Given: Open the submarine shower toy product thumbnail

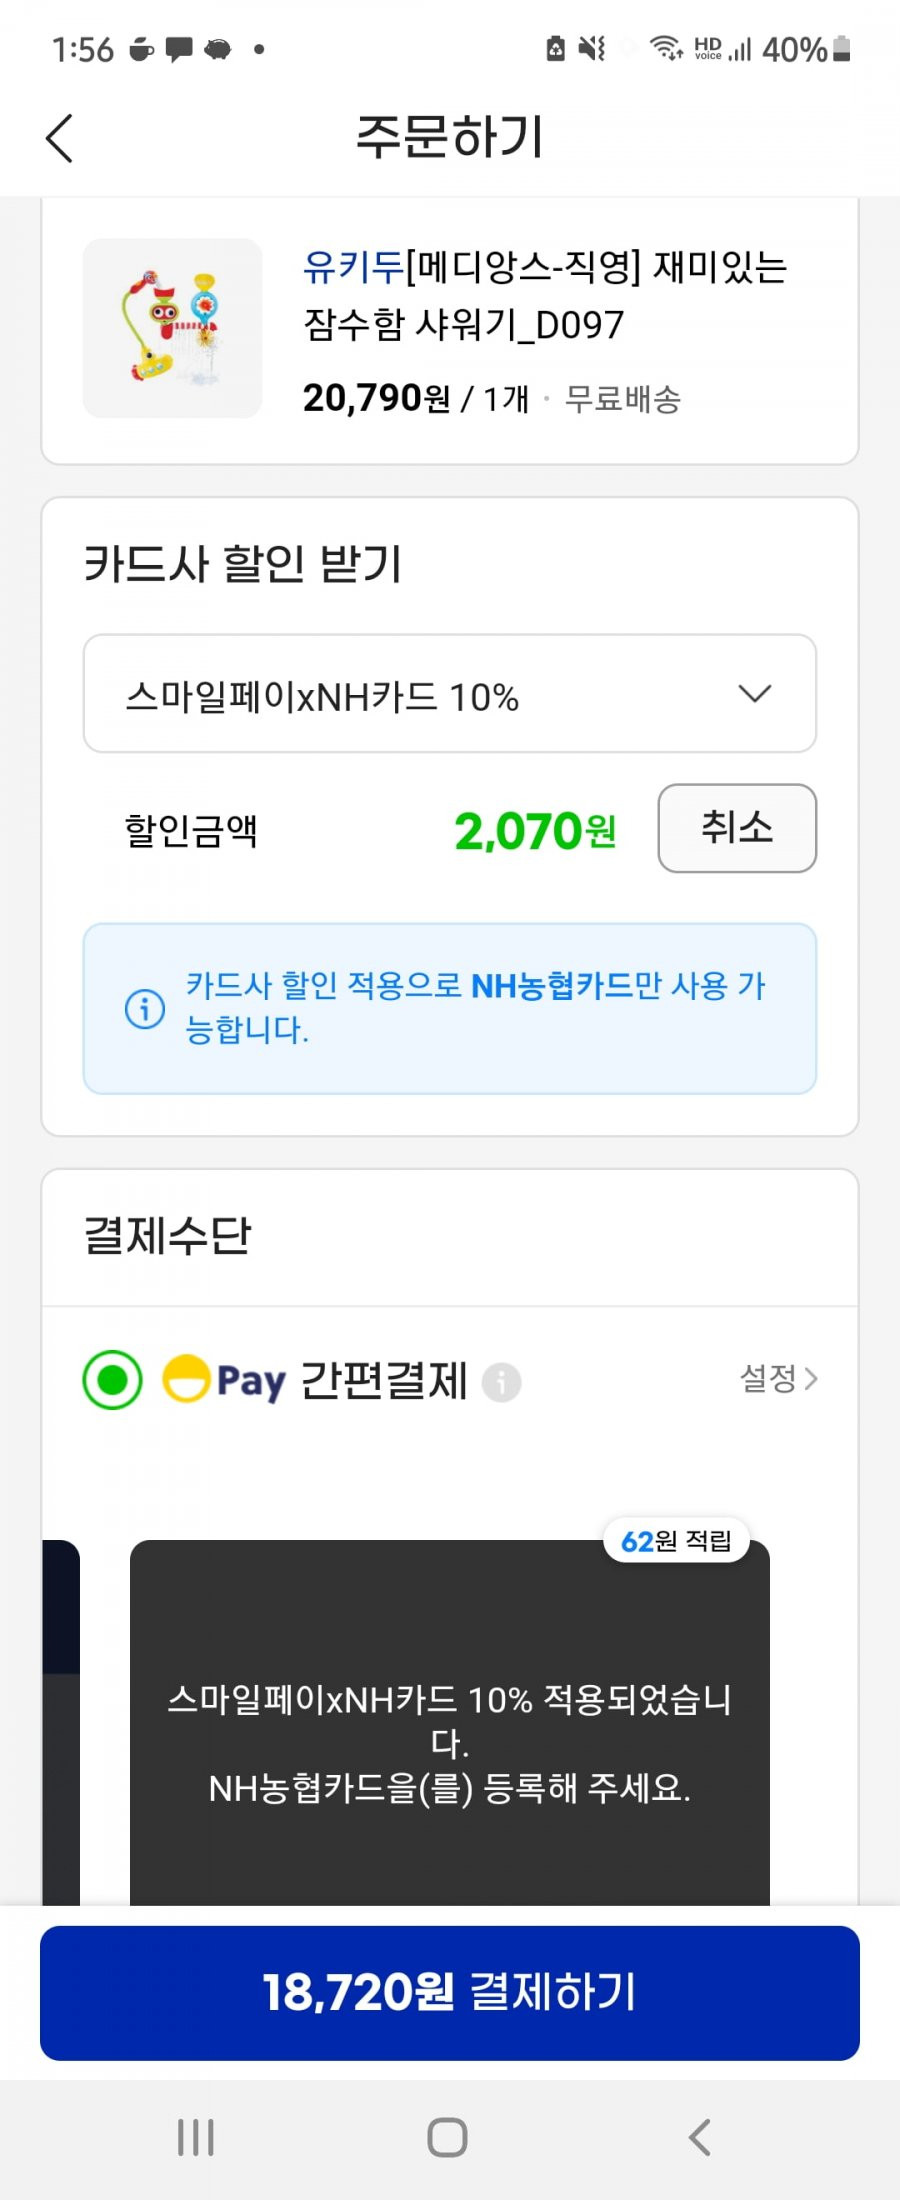Looking at the screenshot, I should [172, 328].
